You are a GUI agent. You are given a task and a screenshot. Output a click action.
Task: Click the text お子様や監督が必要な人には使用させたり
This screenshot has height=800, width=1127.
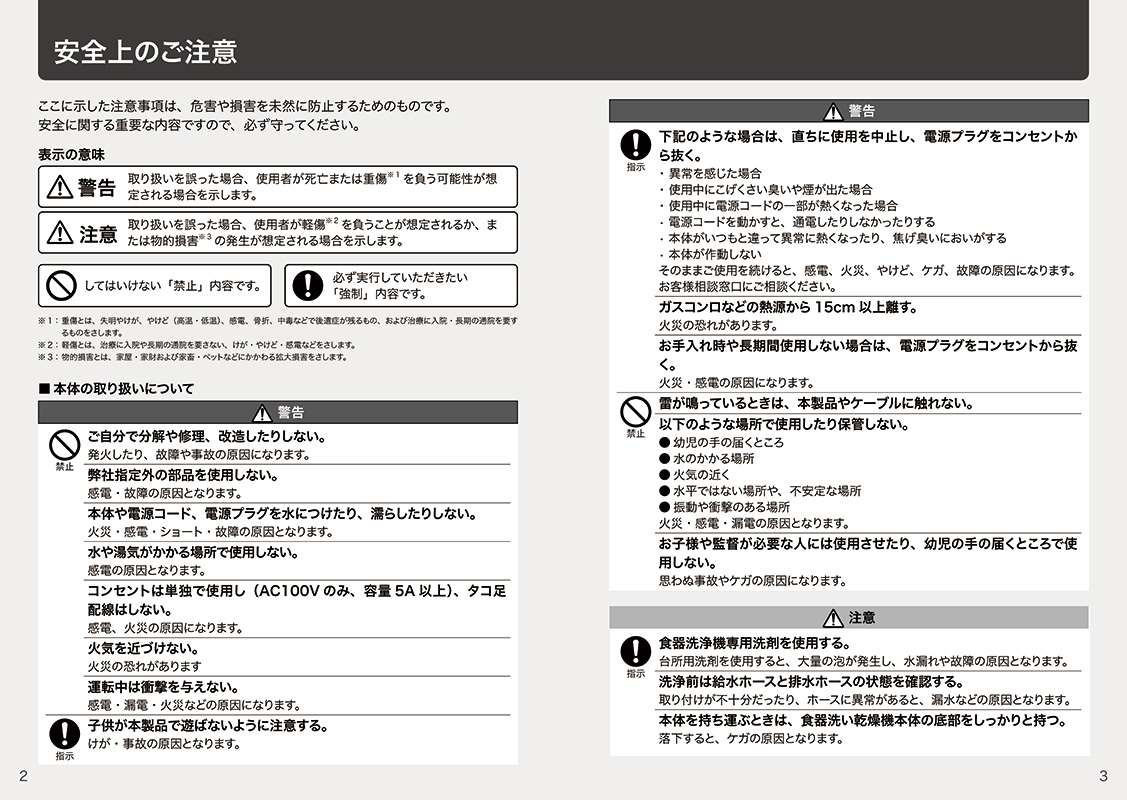788,544
